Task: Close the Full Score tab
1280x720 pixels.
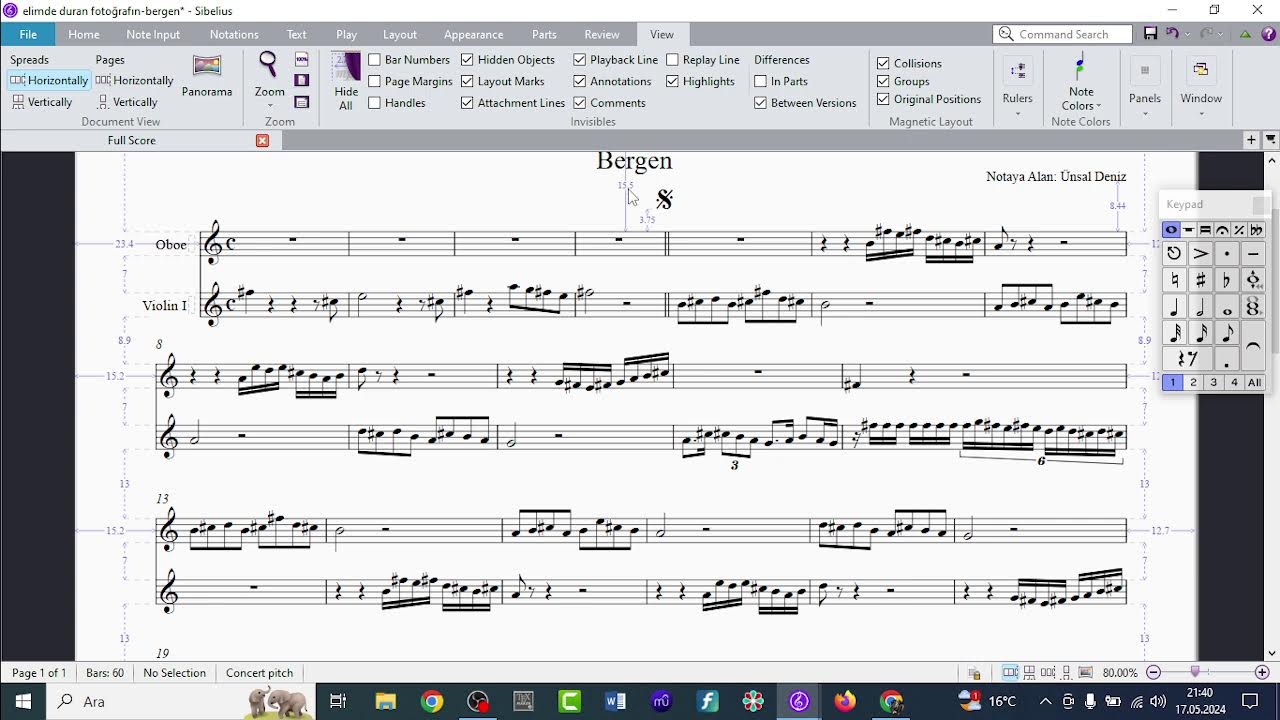Action: pyautogui.click(x=262, y=140)
